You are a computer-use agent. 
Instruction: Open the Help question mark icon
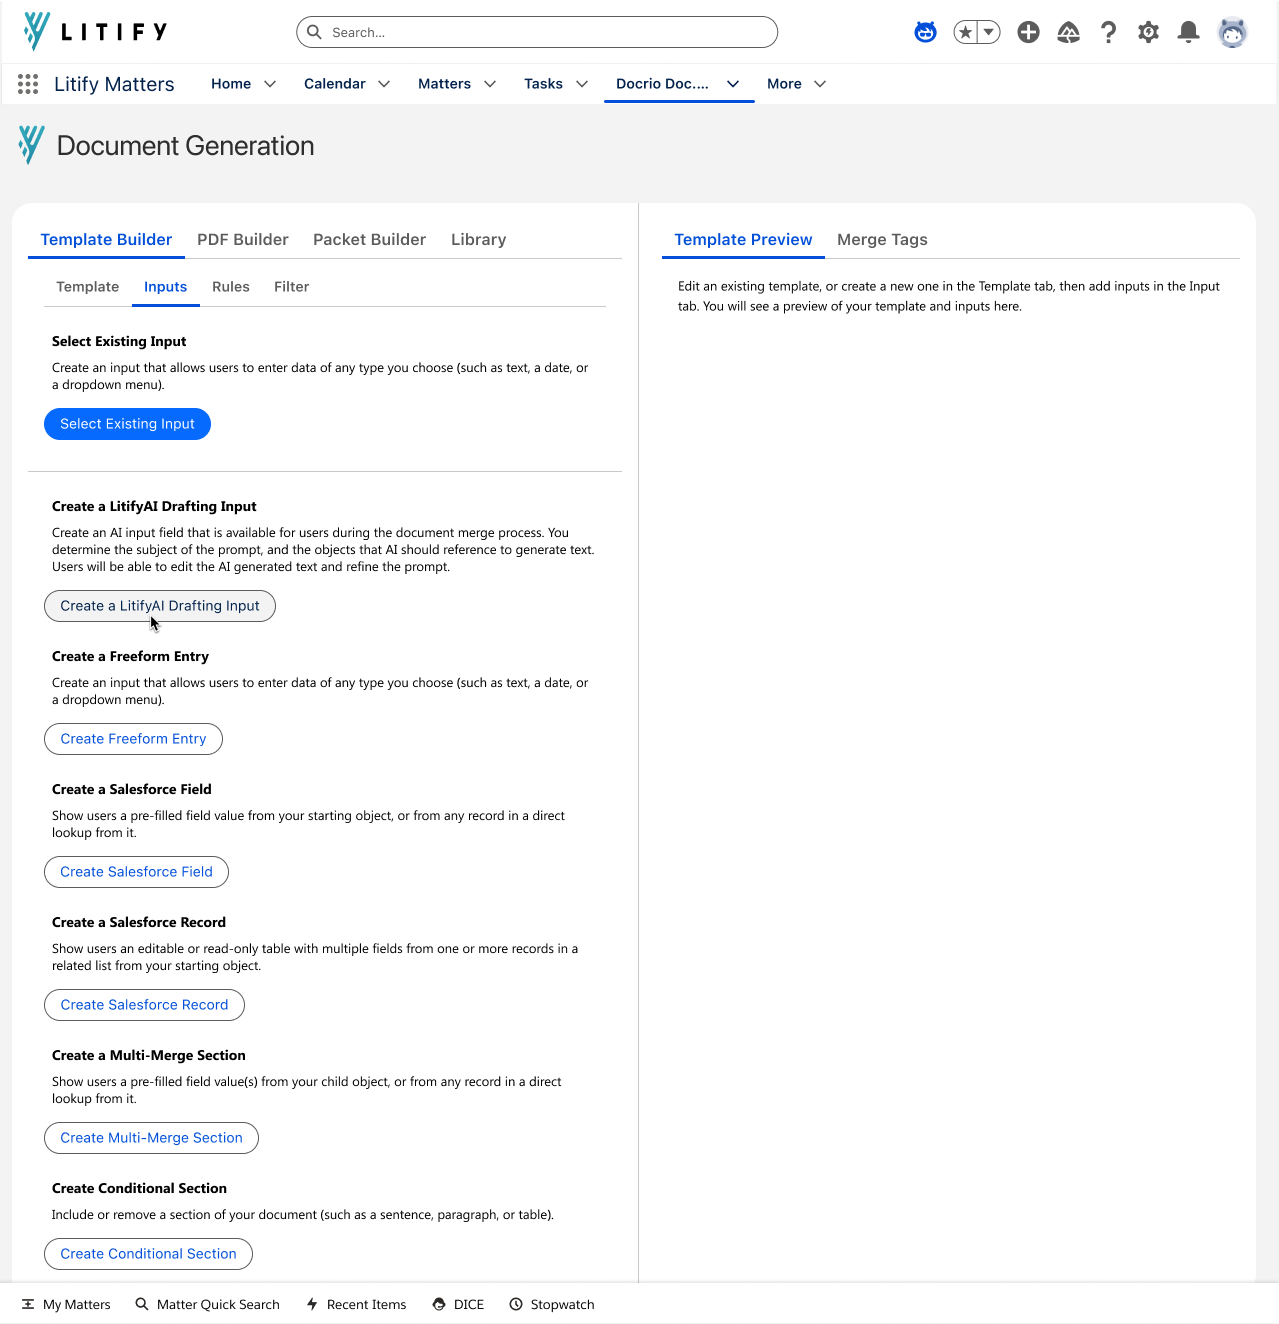(x=1108, y=32)
